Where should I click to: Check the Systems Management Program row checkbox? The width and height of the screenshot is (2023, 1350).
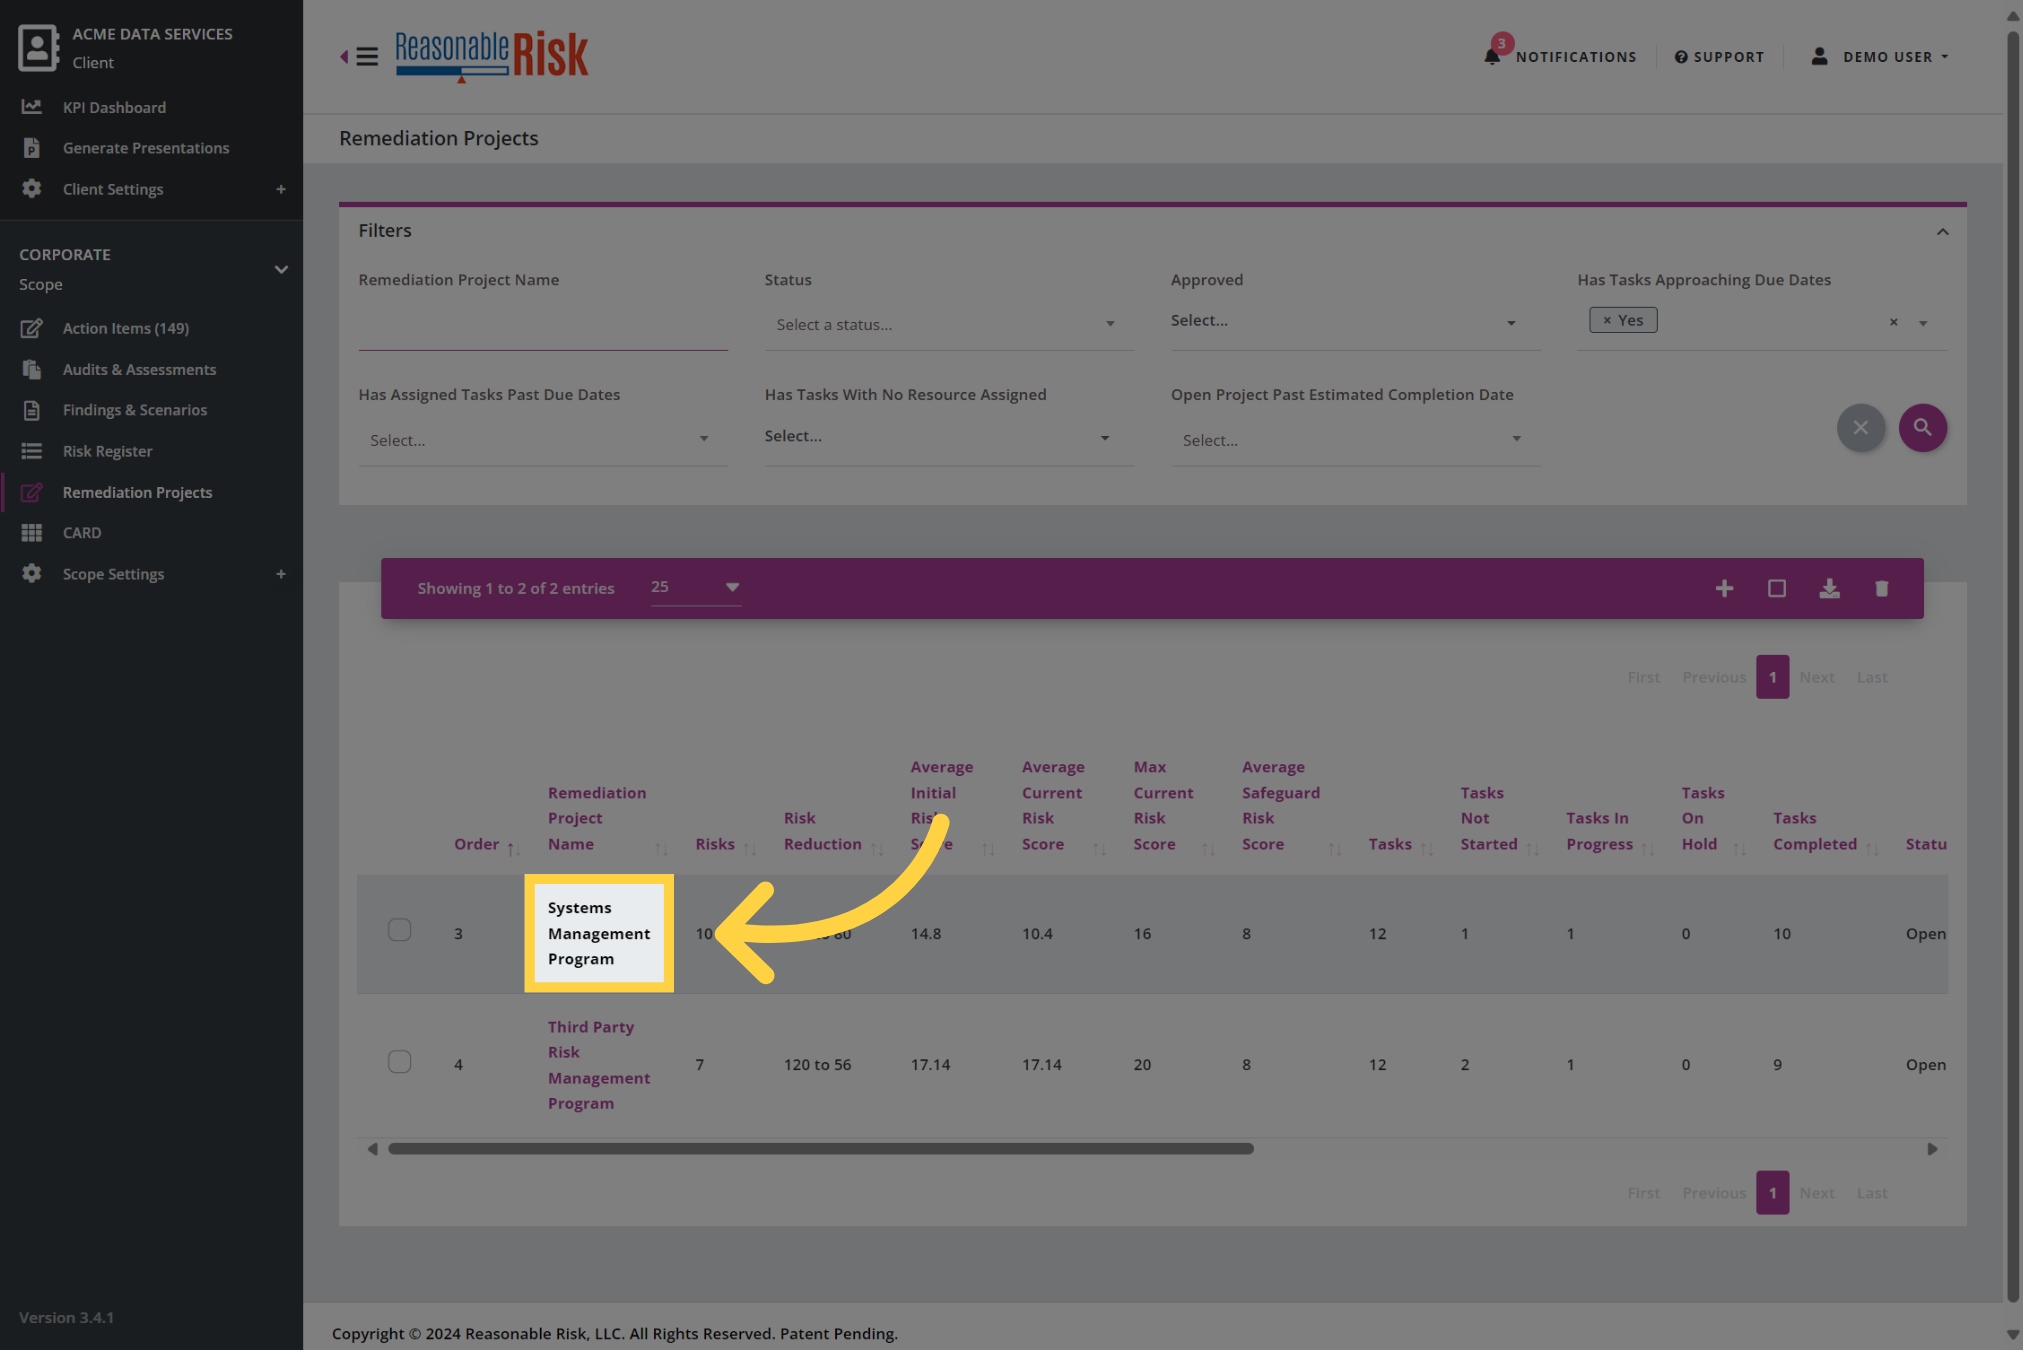[399, 930]
